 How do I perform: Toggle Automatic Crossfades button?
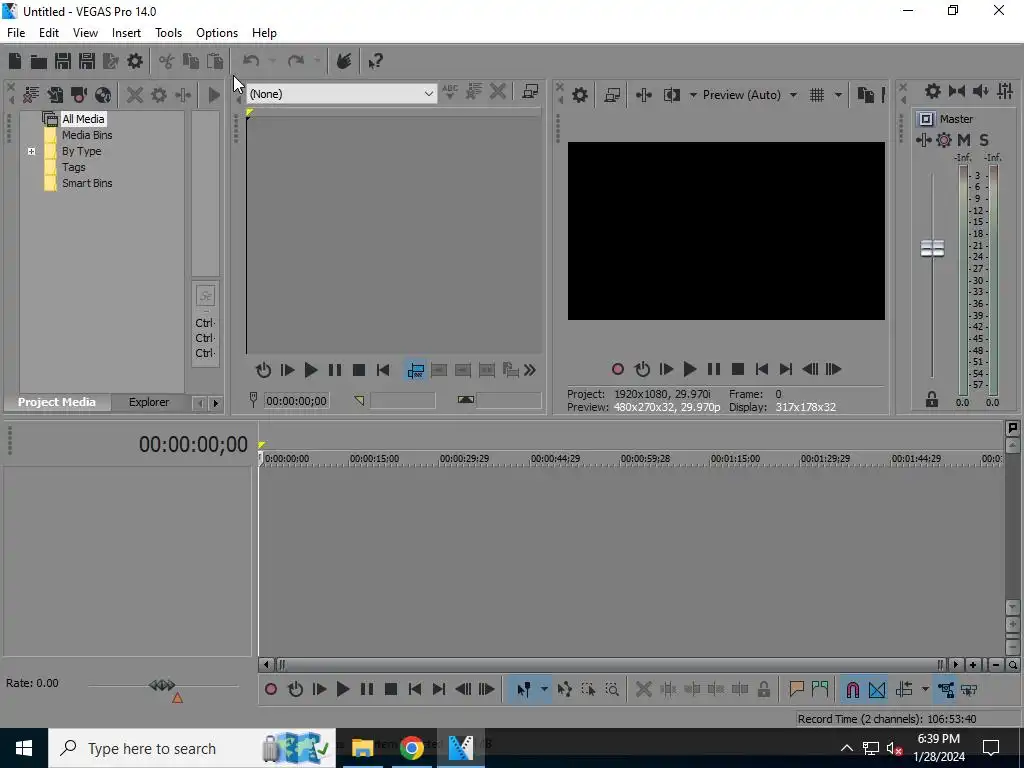877,690
